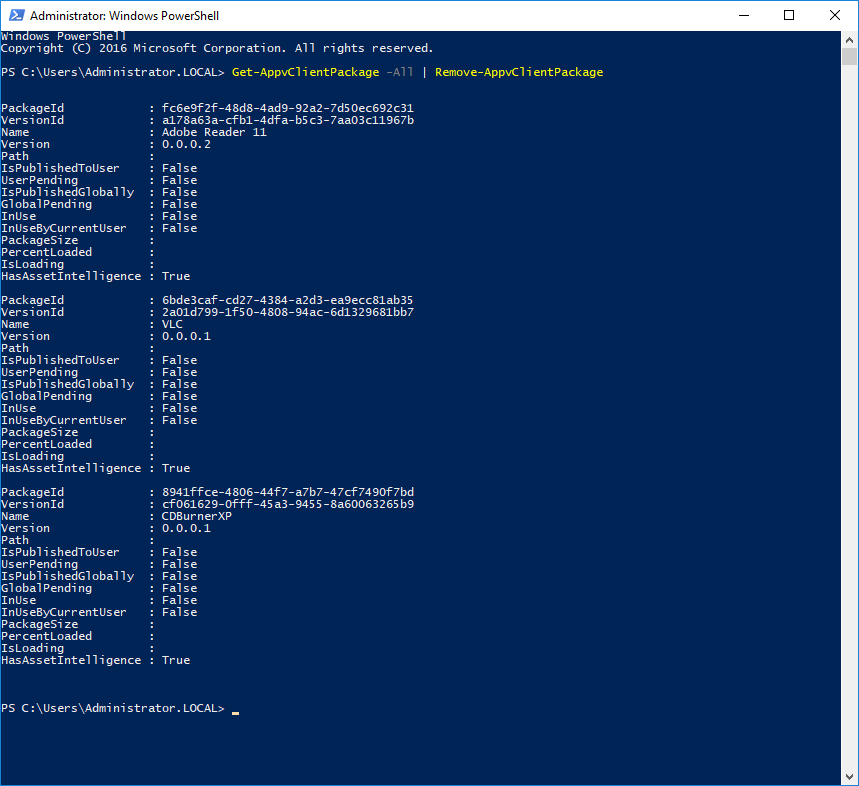This screenshot has height=786, width=859.
Task: Click the scrollbar up arrow
Action: pyautogui.click(x=849, y=40)
